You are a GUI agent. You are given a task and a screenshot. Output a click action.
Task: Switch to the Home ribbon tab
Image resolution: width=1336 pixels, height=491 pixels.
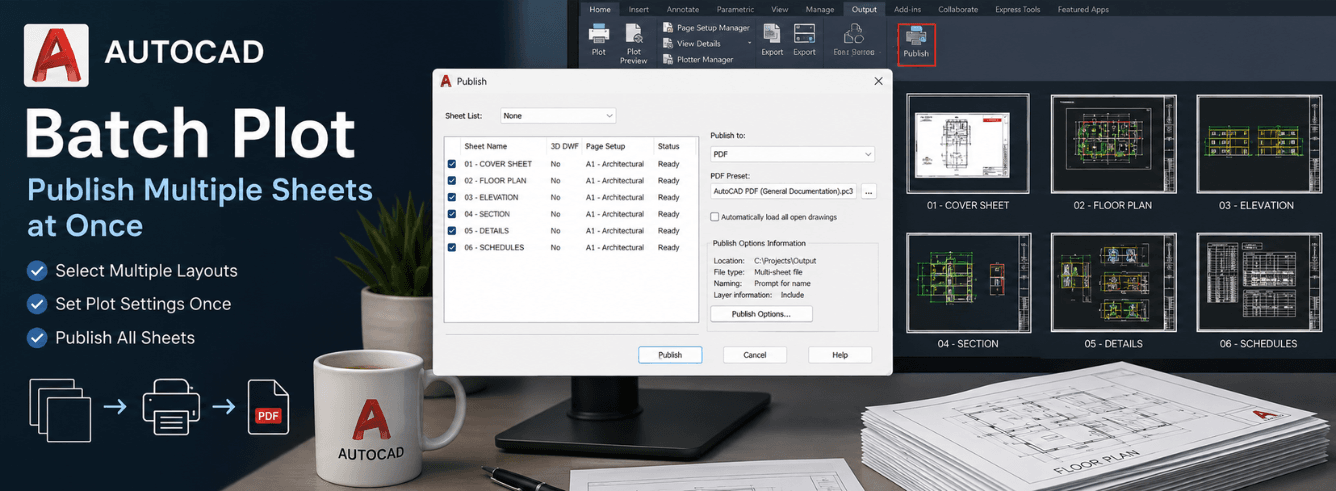[599, 10]
